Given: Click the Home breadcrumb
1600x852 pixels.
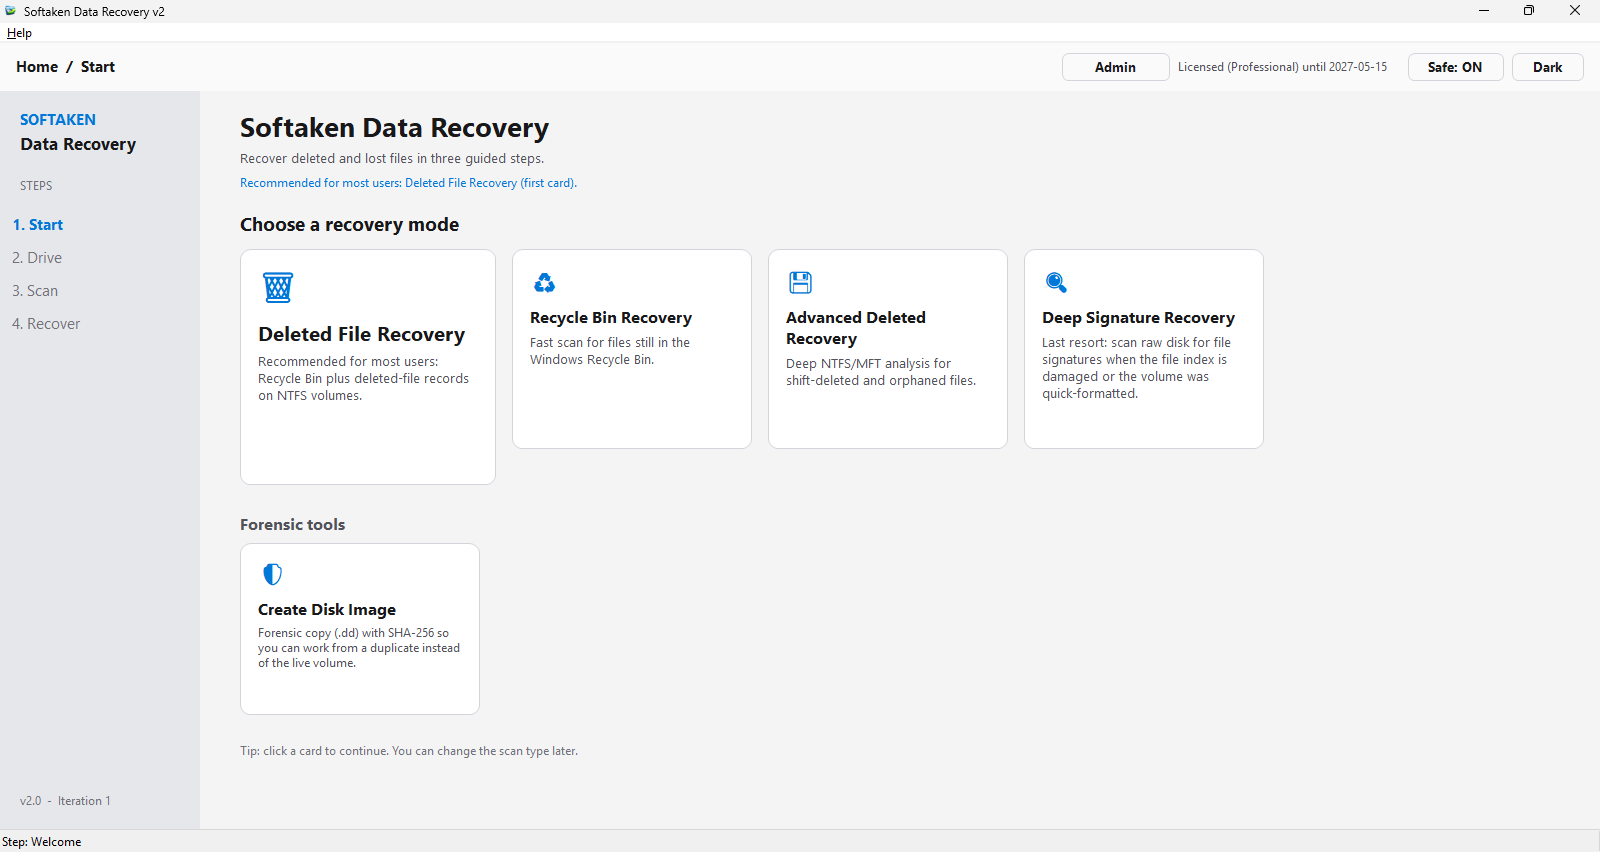Looking at the screenshot, I should click(x=37, y=67).
